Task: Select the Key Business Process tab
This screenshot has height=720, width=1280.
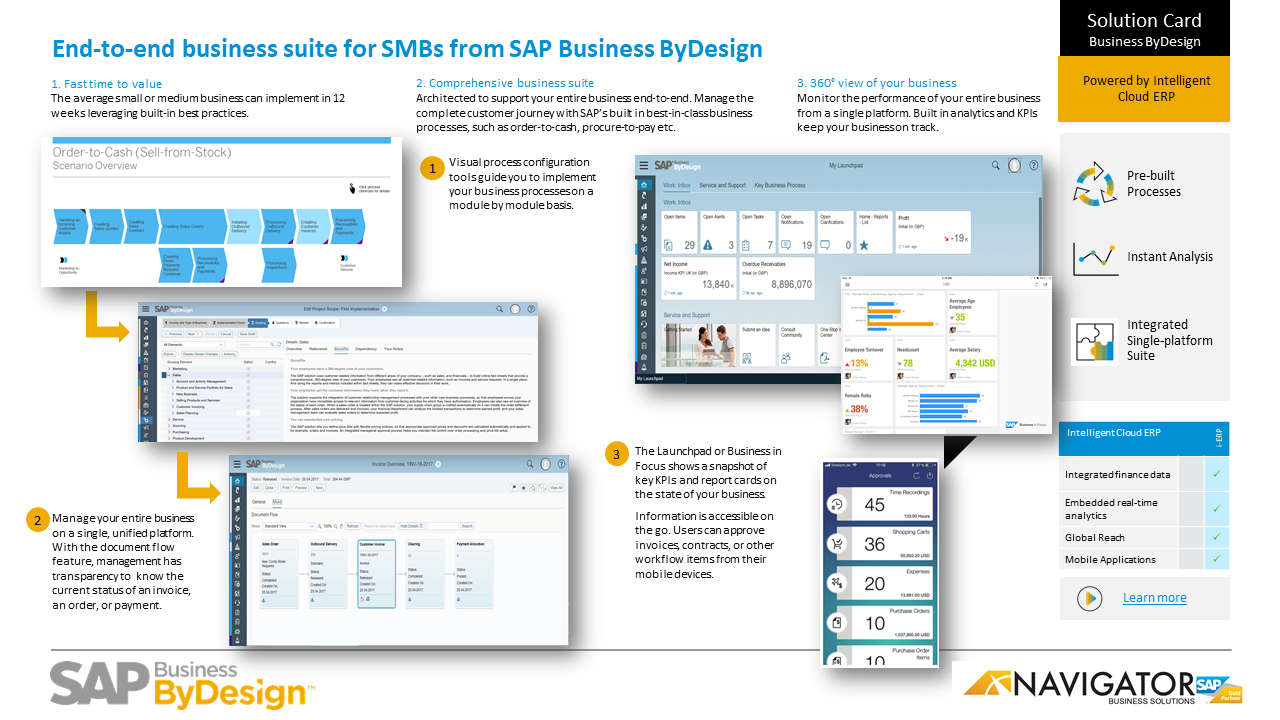Action: (x=779, y=186)
